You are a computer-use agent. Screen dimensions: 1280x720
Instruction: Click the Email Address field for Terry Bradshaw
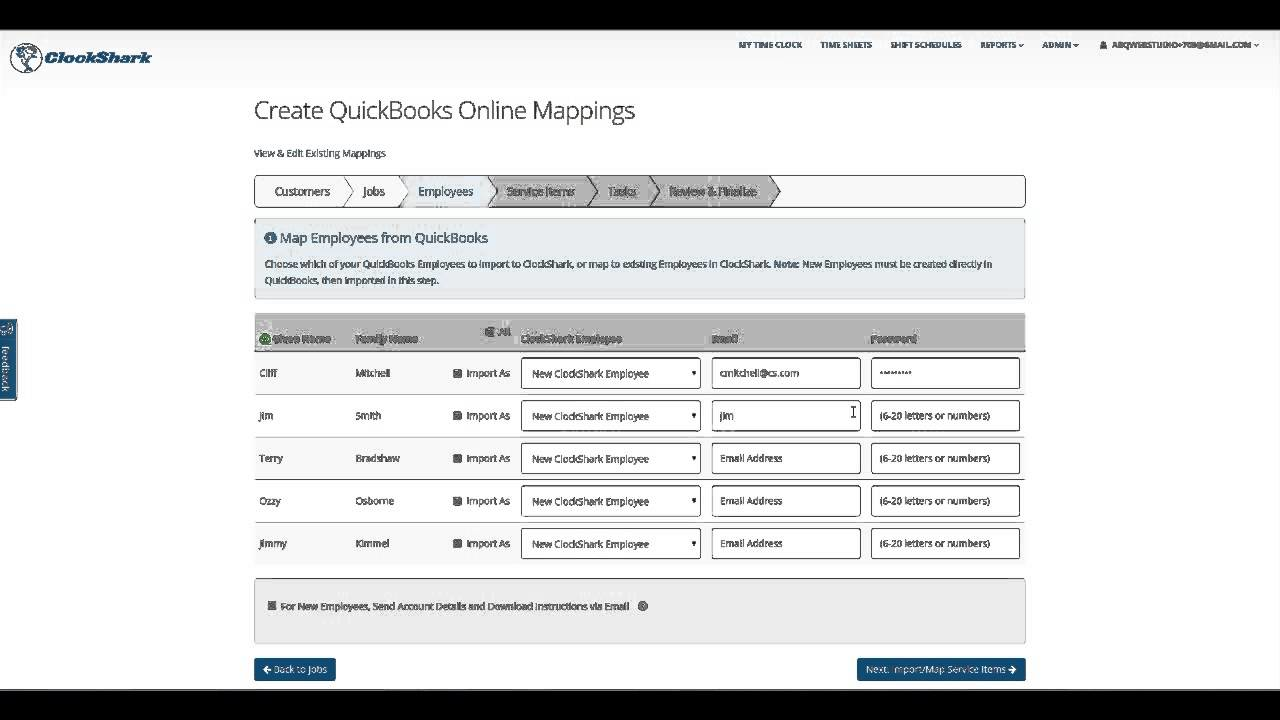786,458
